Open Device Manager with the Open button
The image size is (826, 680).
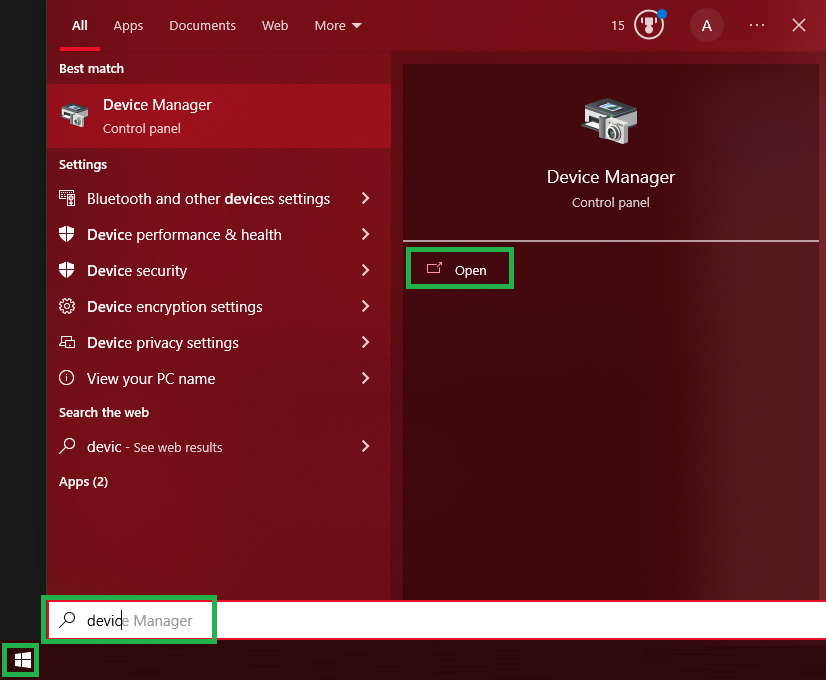[x=460, y=269]
